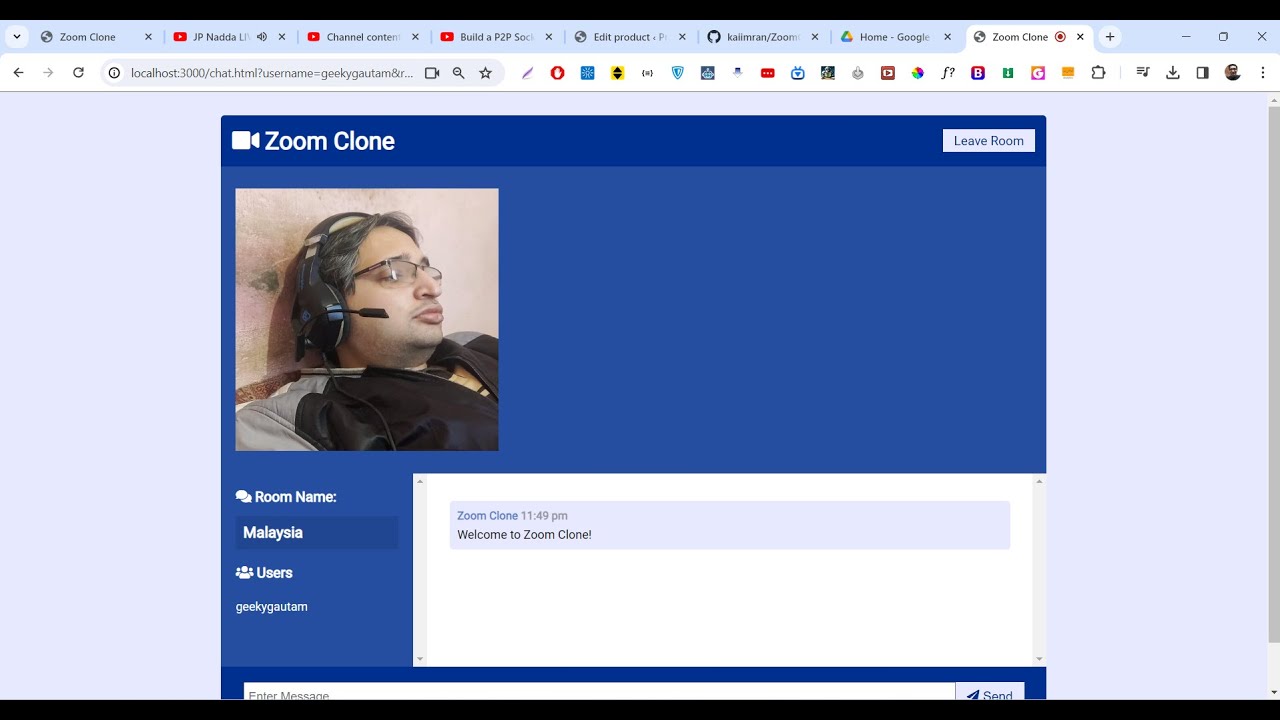Close the Channel content tab
This screenshot has height=720, width=1280.
tap(415, 37)
